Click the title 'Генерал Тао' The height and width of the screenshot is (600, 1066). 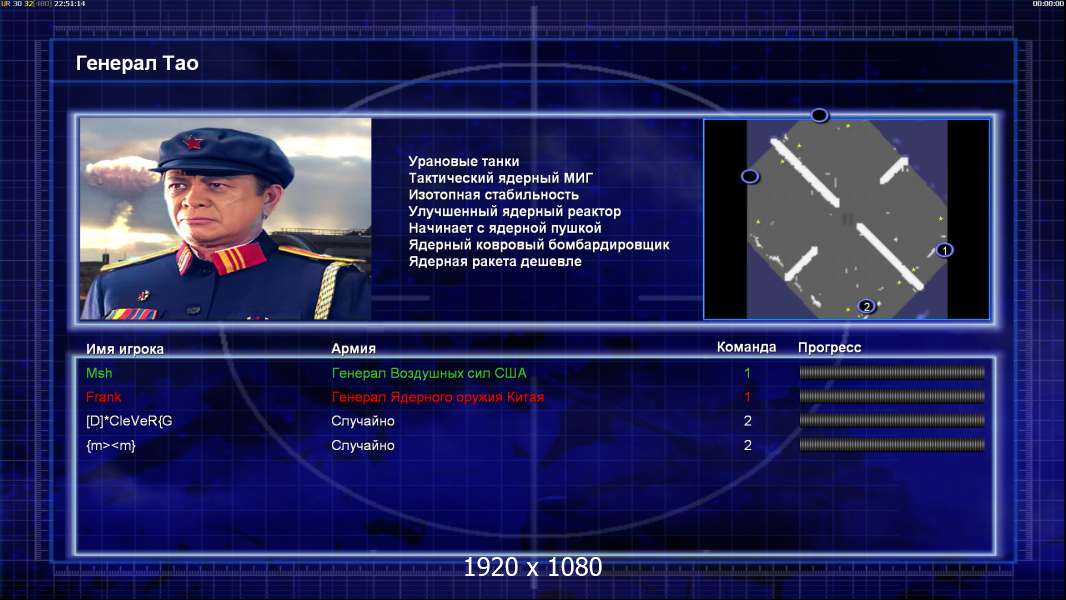pyautogui.click(x=137, y=63)
